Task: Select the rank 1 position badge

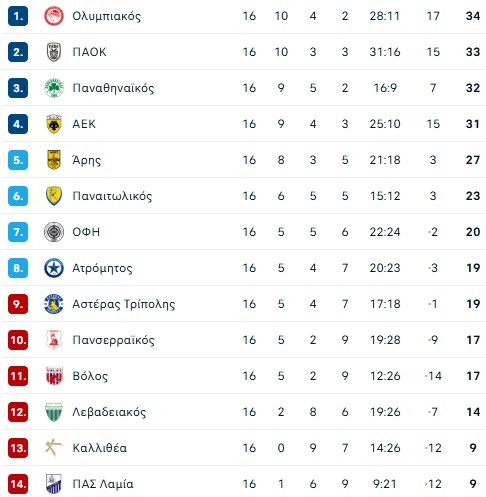Action: [x=18, y=16]
